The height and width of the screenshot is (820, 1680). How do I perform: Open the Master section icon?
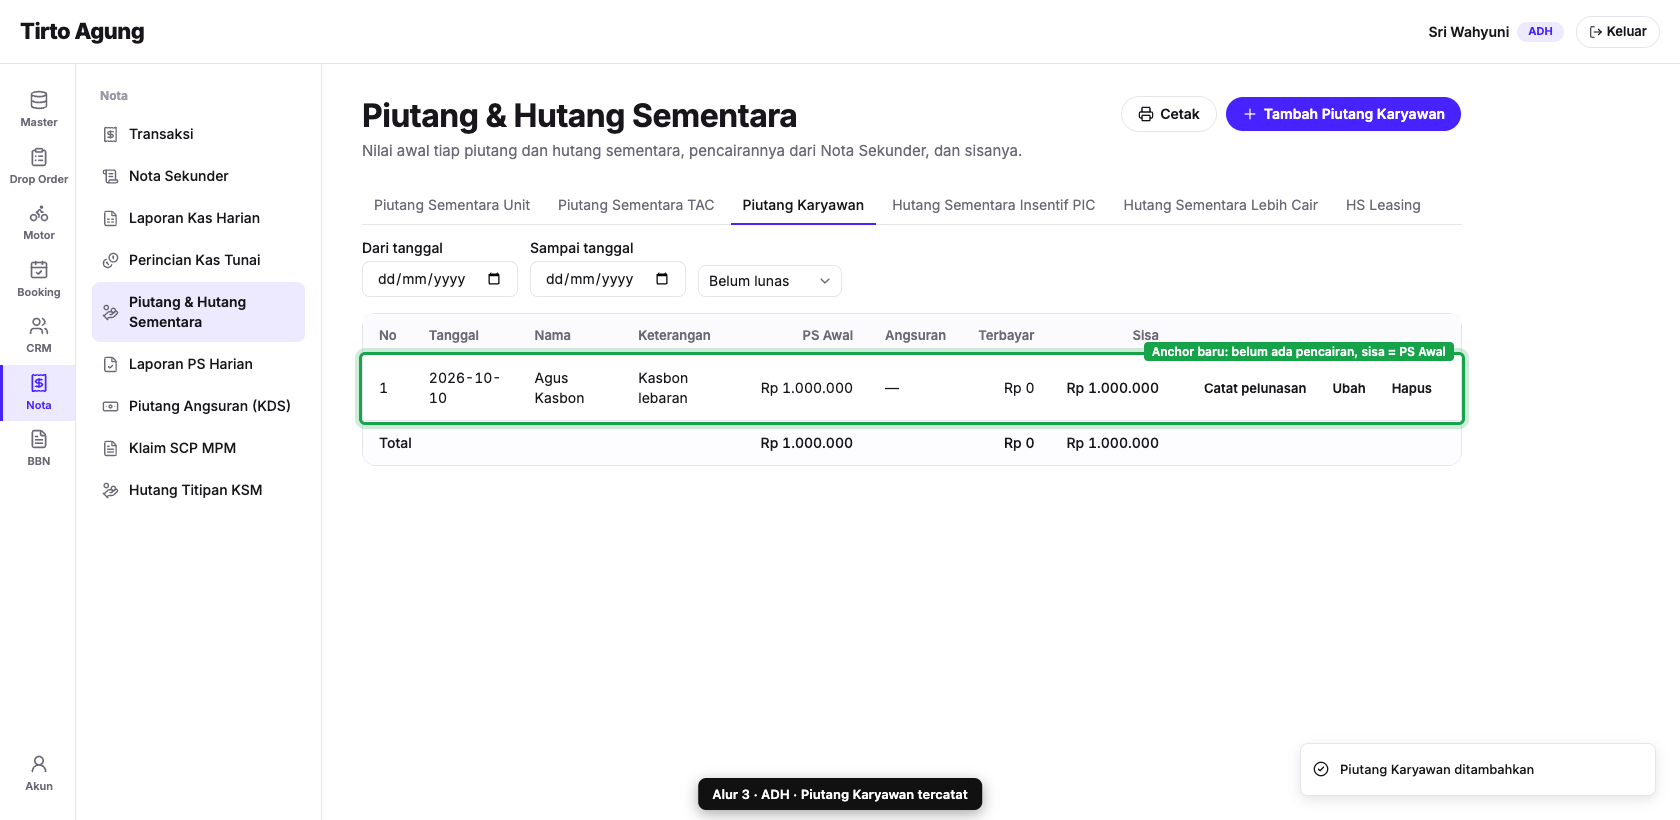39,100
